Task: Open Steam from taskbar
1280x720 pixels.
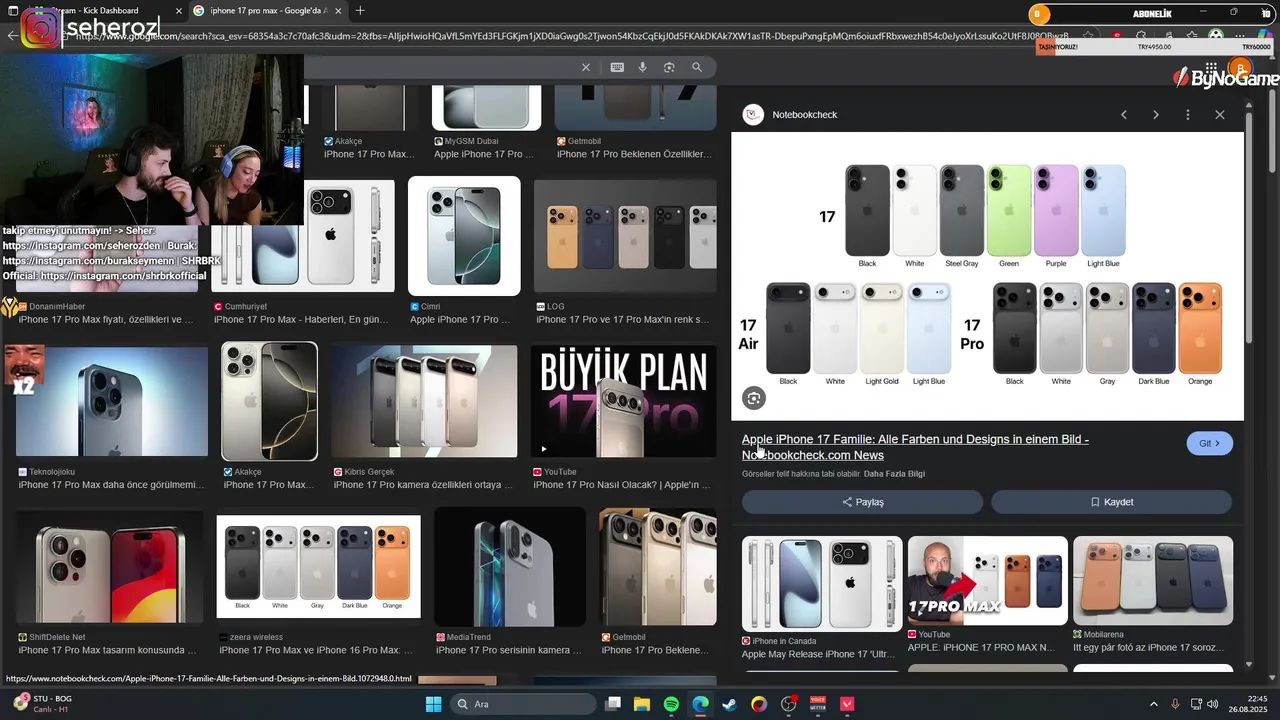Action: [730, 704]
